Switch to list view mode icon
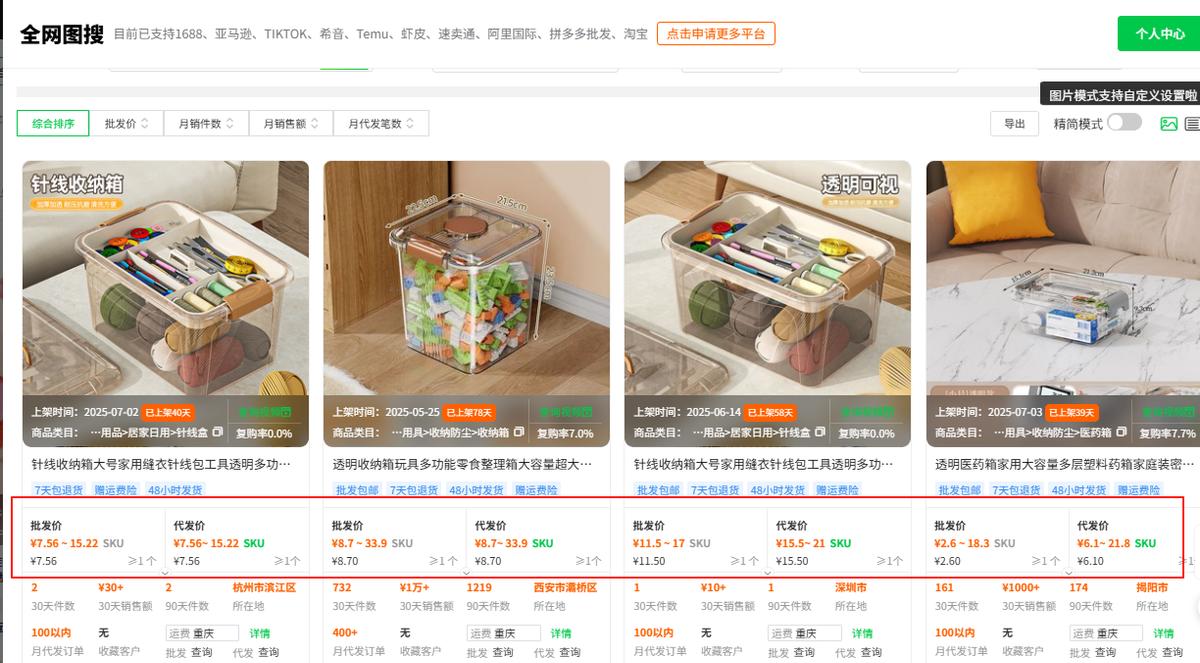Screen dimensions: 1200x663 (1192, 124)
